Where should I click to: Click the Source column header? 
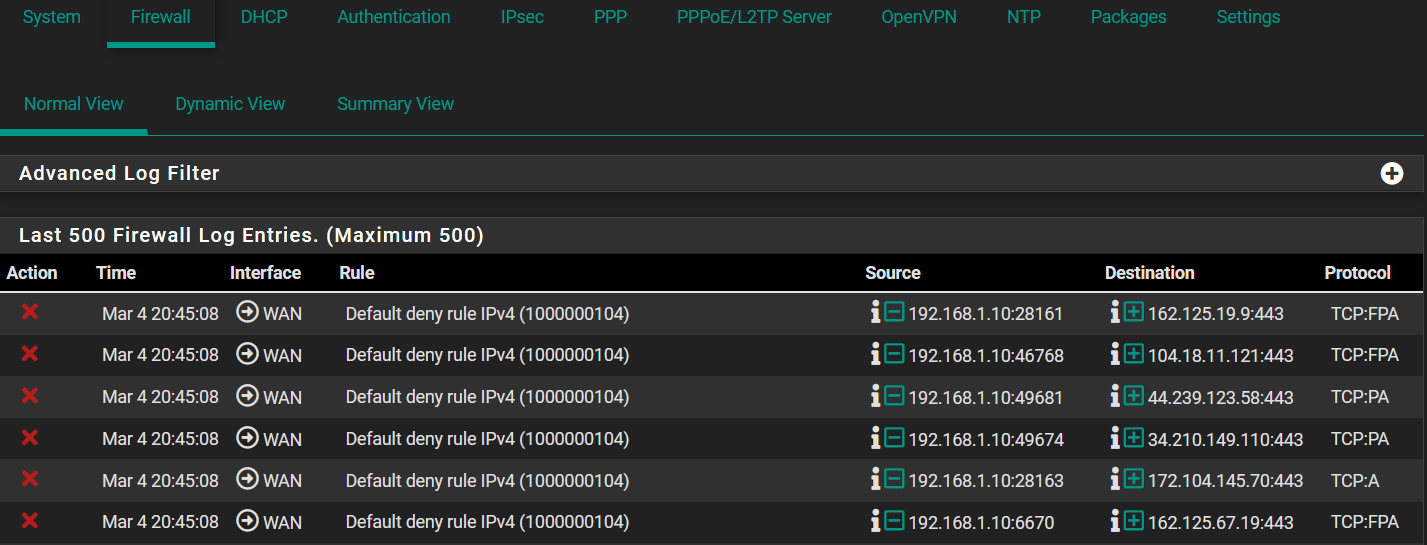coord(893,273)
